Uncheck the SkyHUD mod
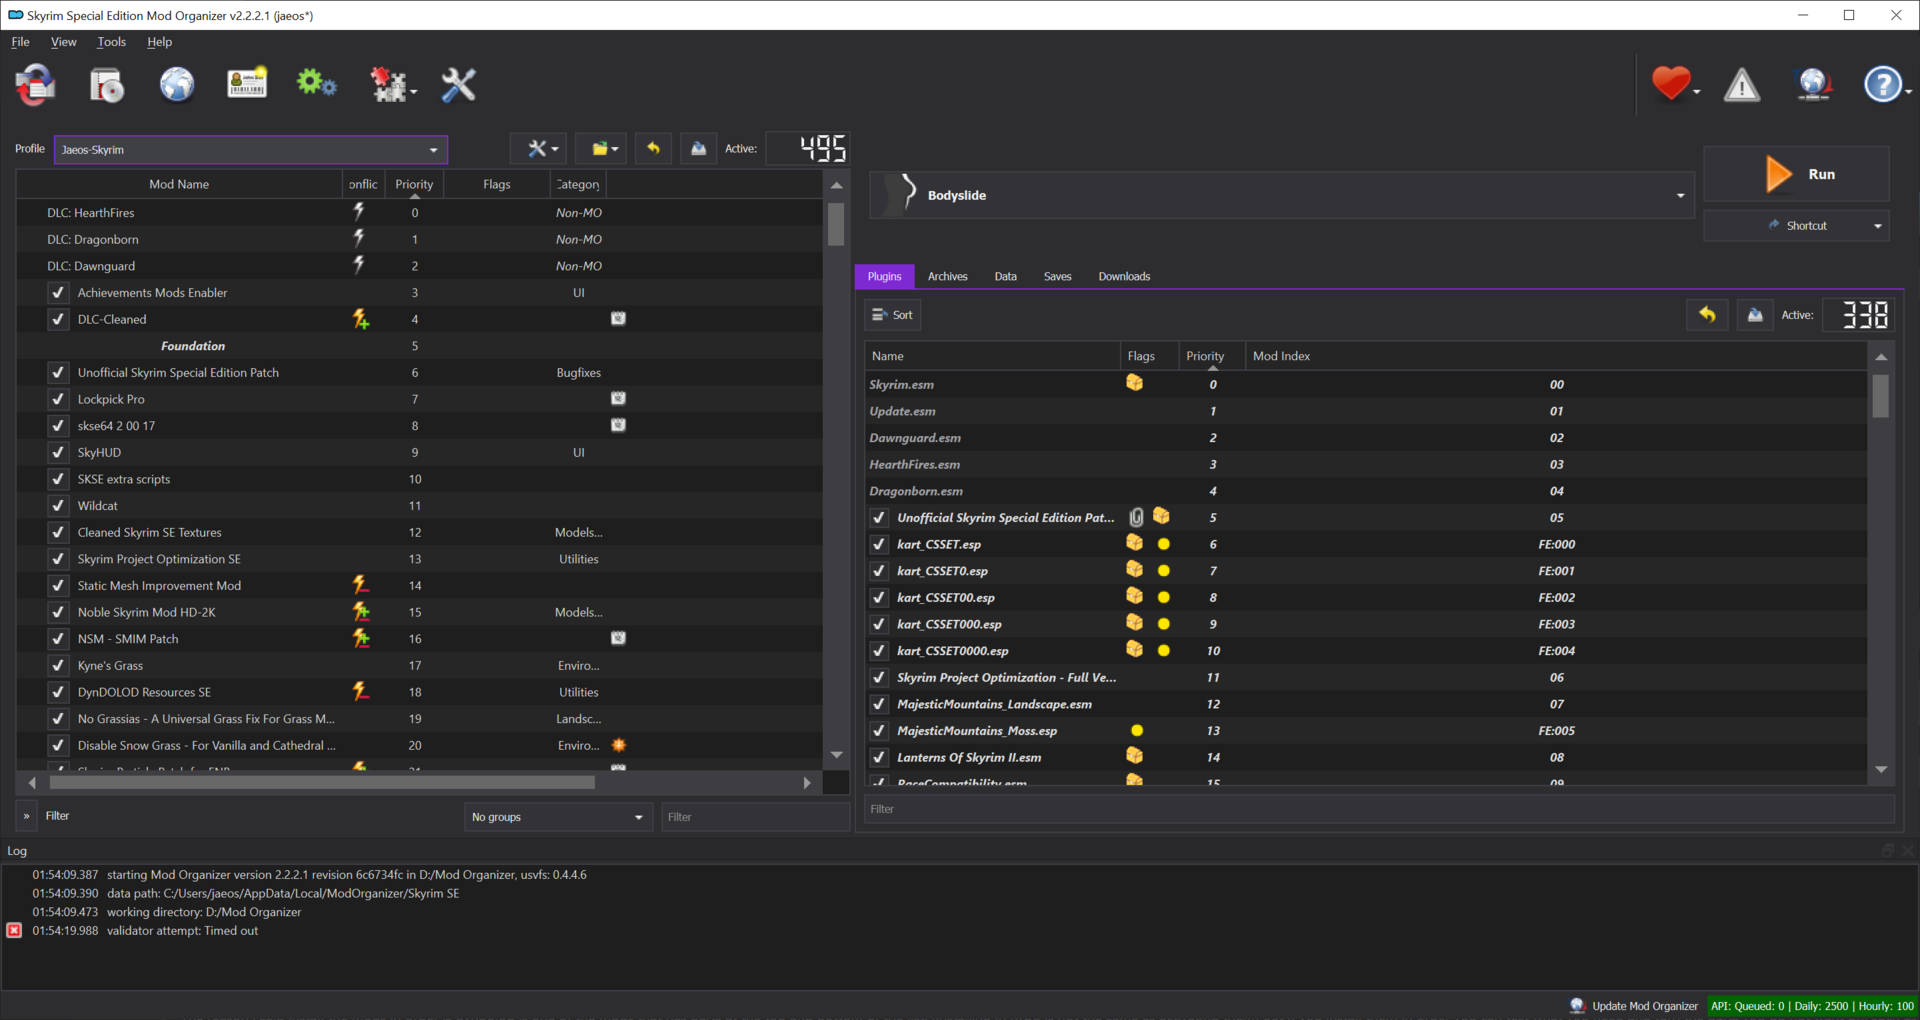This screenshot has height=1020, width=1920. pos(58,453)
